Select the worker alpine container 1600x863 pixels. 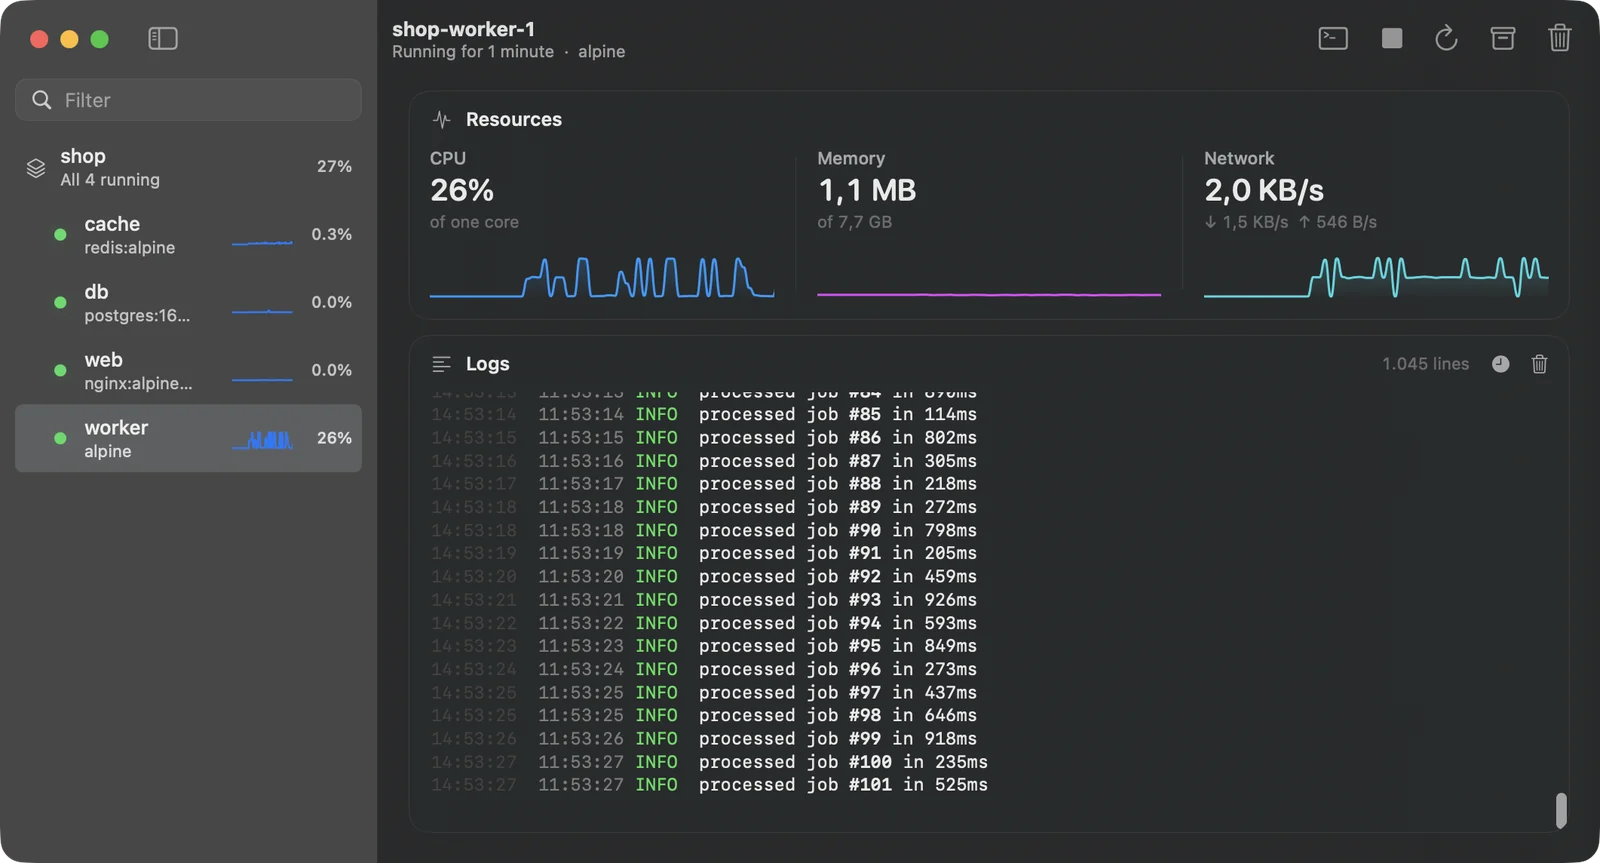(188, 438)
